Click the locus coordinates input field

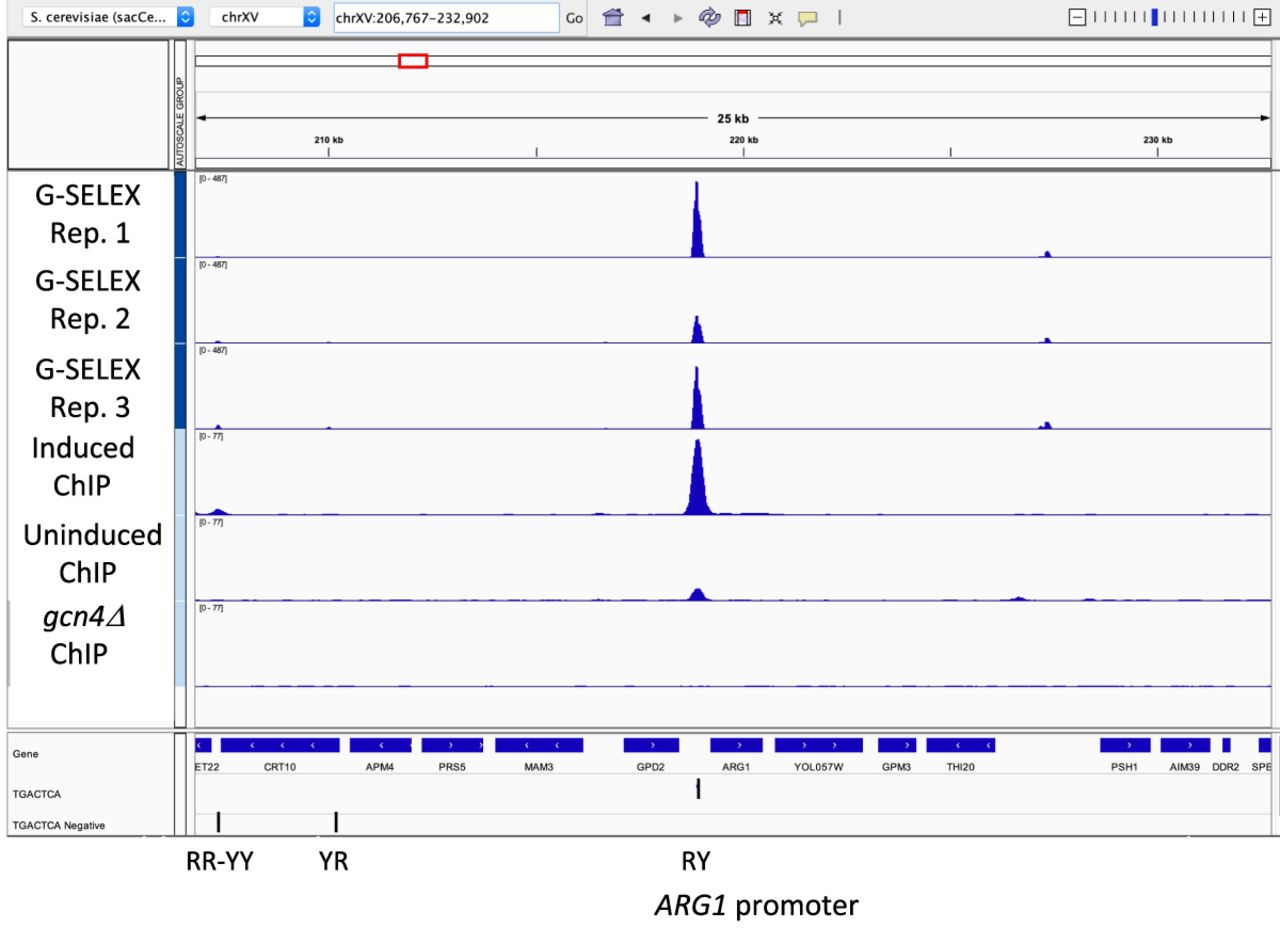click(x=446, y=17)
